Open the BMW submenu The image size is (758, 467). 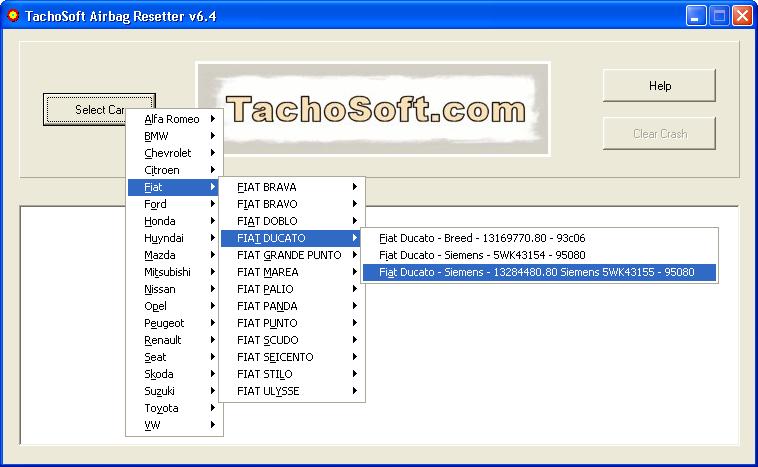(173, 136)
